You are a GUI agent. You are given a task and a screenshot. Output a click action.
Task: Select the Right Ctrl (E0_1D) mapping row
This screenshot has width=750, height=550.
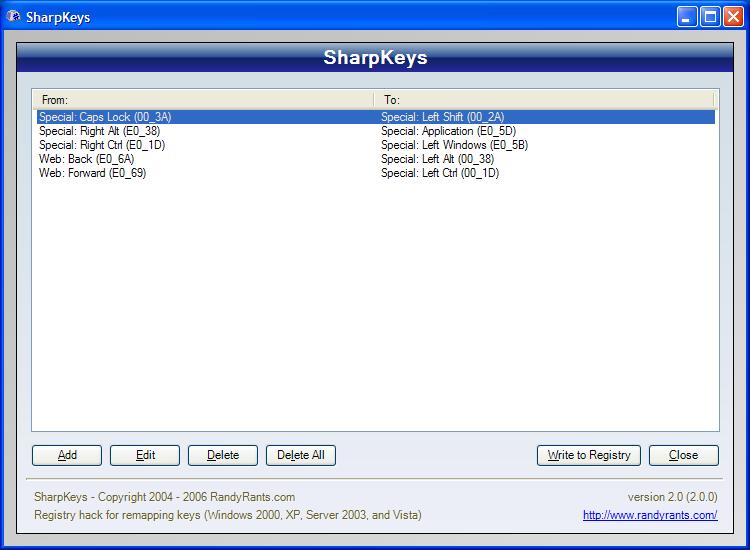[x=376, y=145]
